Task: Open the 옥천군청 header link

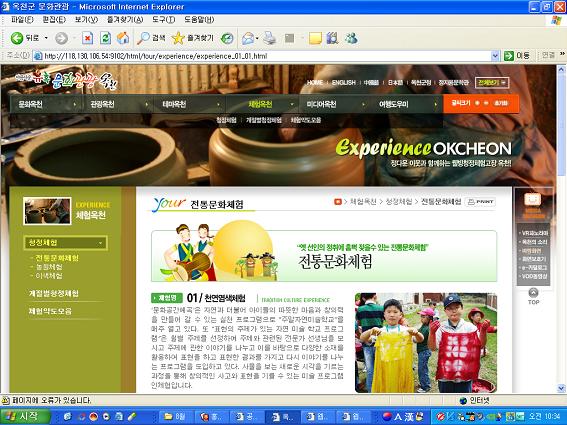Action: (x=421, y=82)
